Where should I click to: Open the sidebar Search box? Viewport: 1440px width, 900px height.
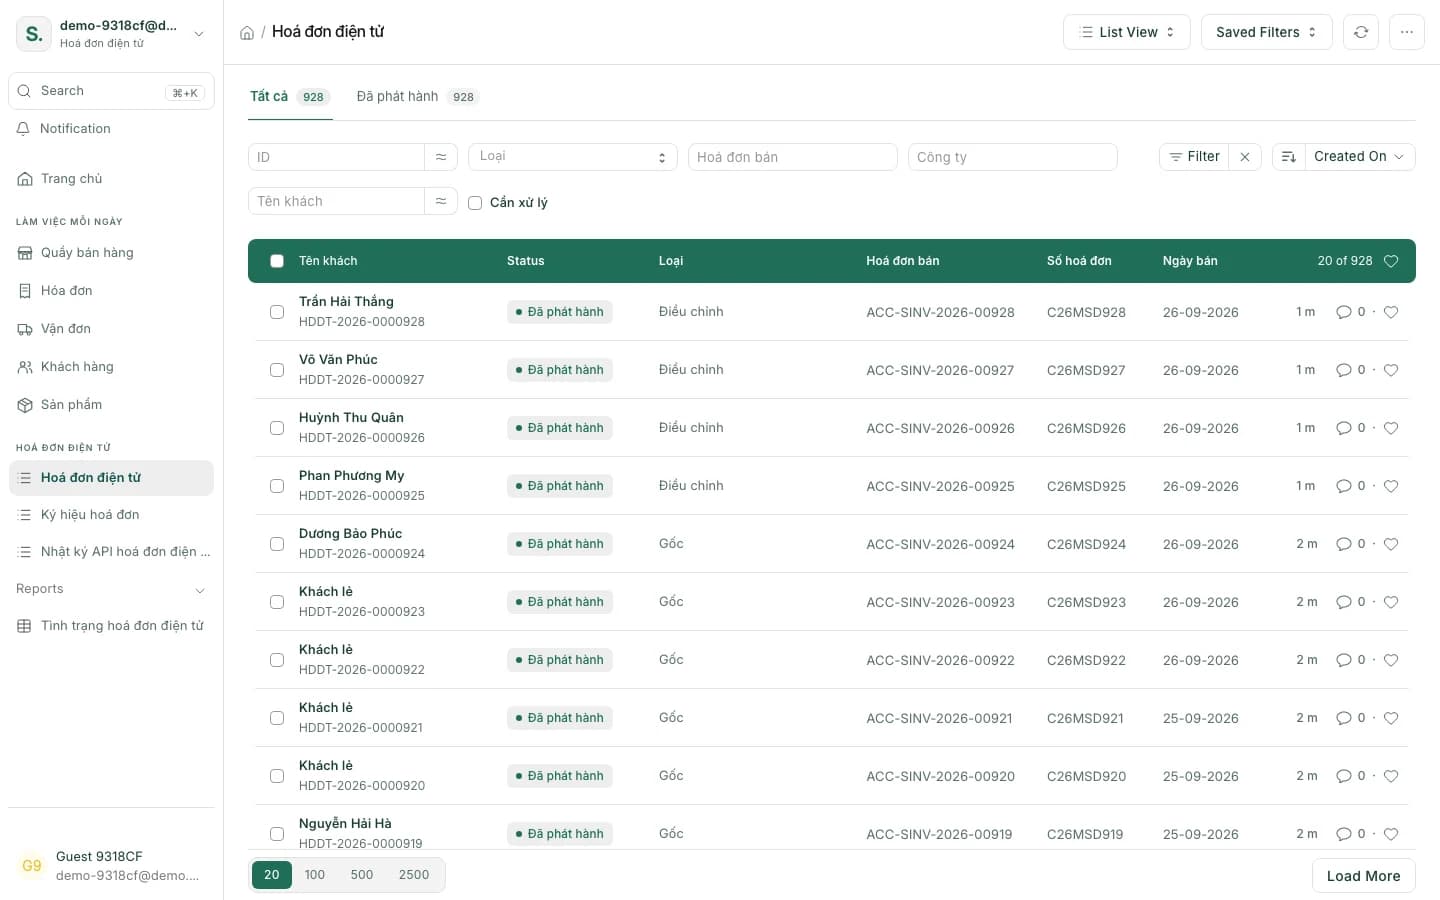[x=111, y=91]
